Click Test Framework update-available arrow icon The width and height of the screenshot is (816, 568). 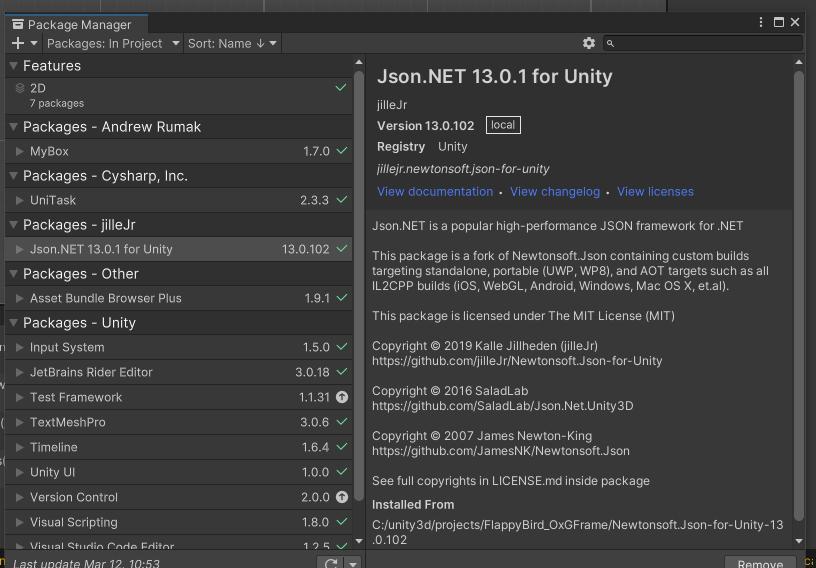(x=342, y=397)
